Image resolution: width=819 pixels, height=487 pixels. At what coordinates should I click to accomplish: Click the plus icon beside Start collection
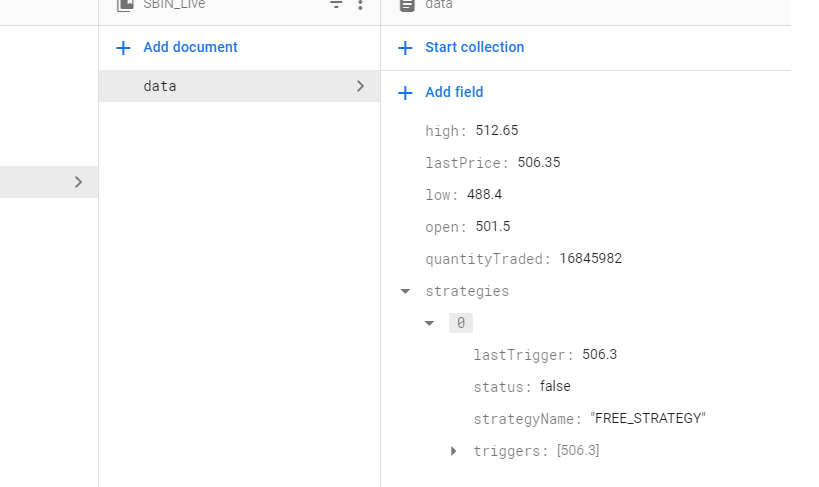(x=405, y=48)
